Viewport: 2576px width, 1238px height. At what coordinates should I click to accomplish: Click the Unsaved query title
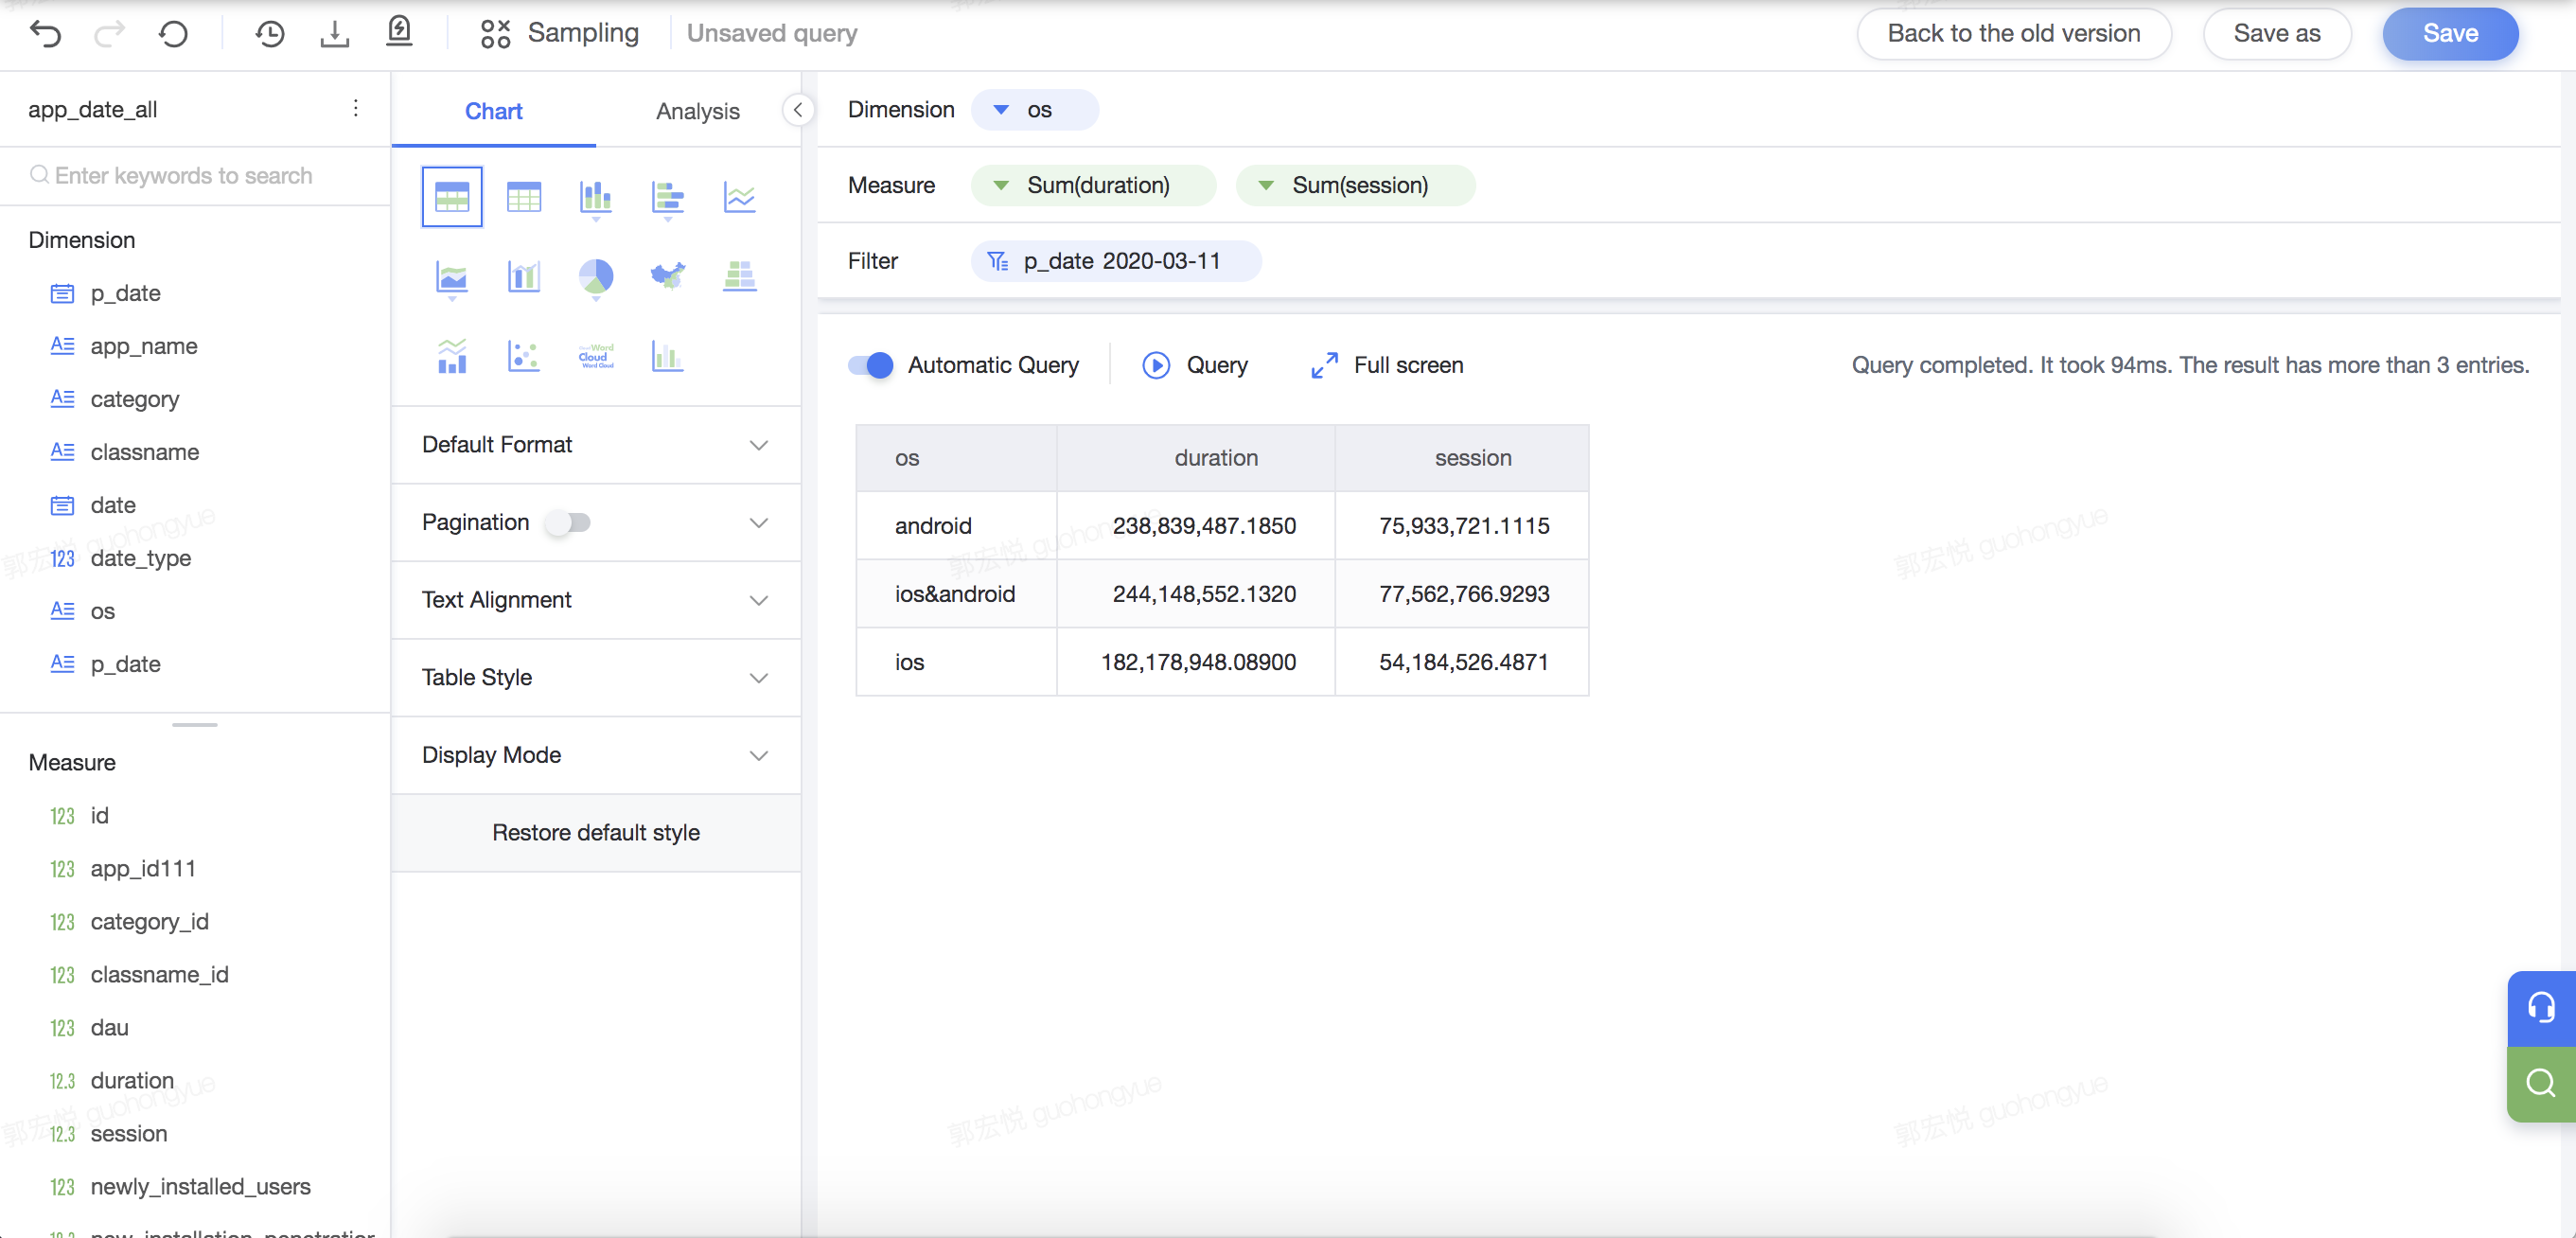(x=772, y=34)
